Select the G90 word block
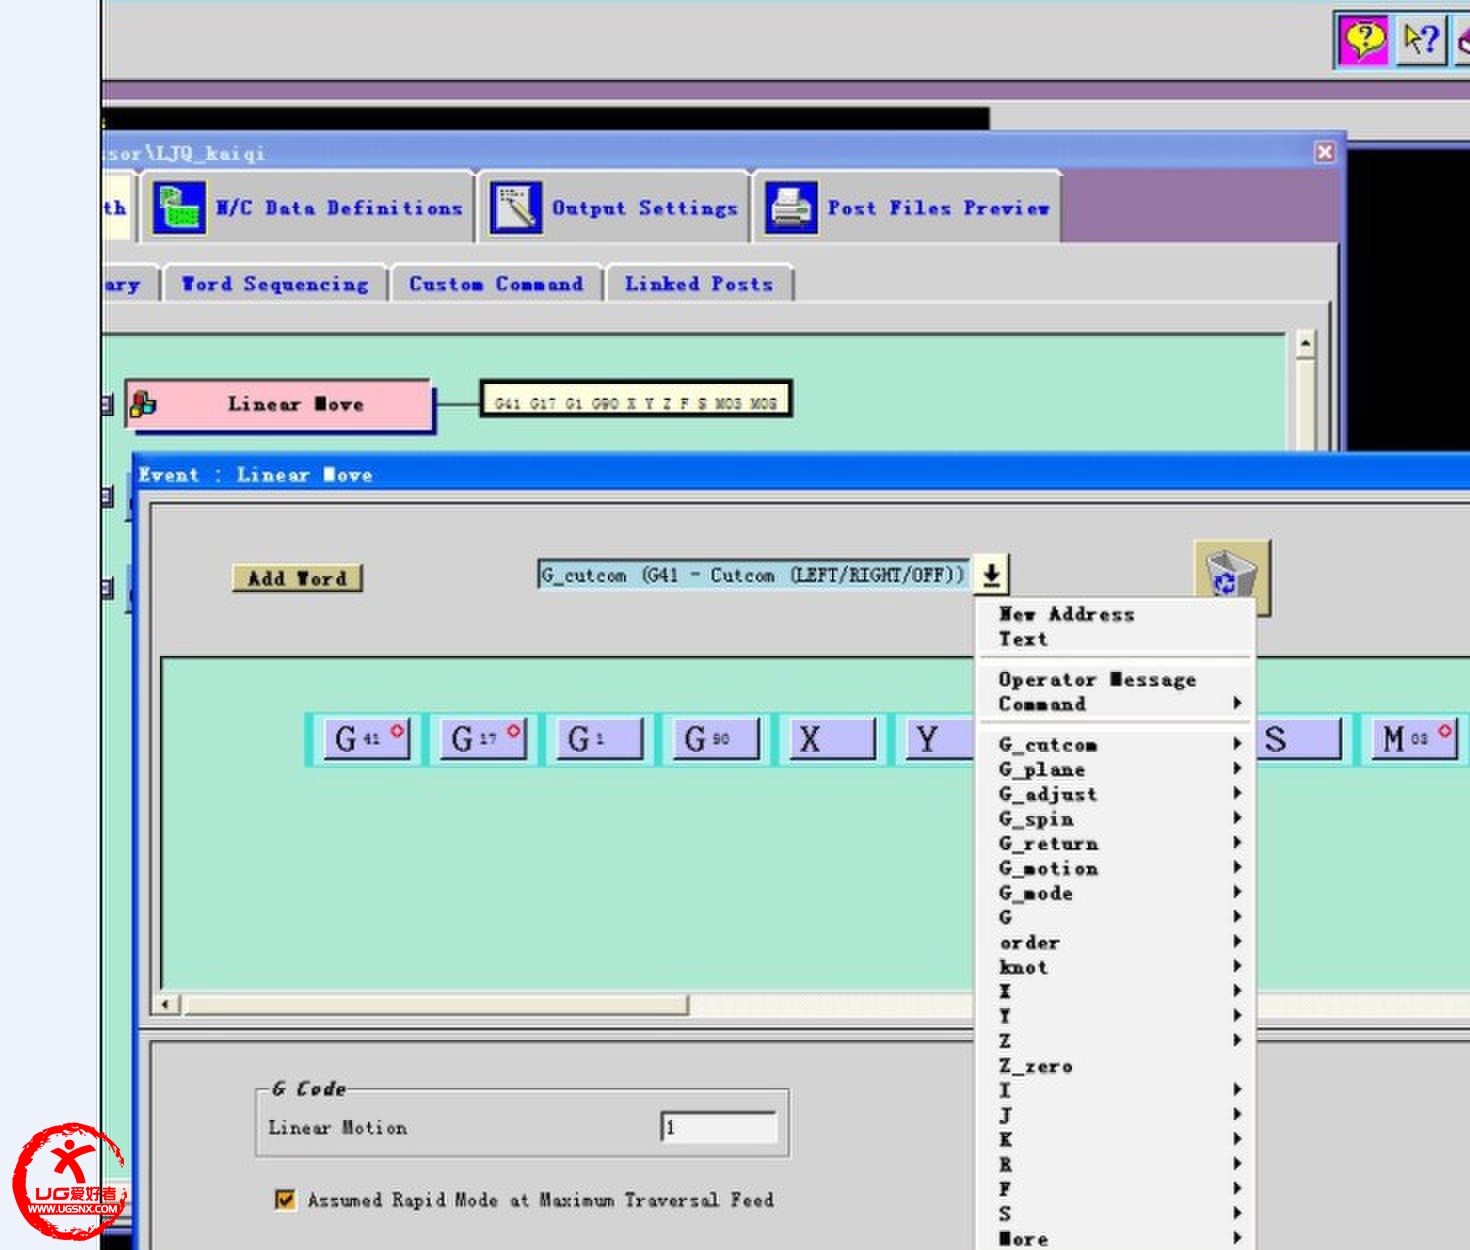 pyautogui.click(x=716, y=739)
